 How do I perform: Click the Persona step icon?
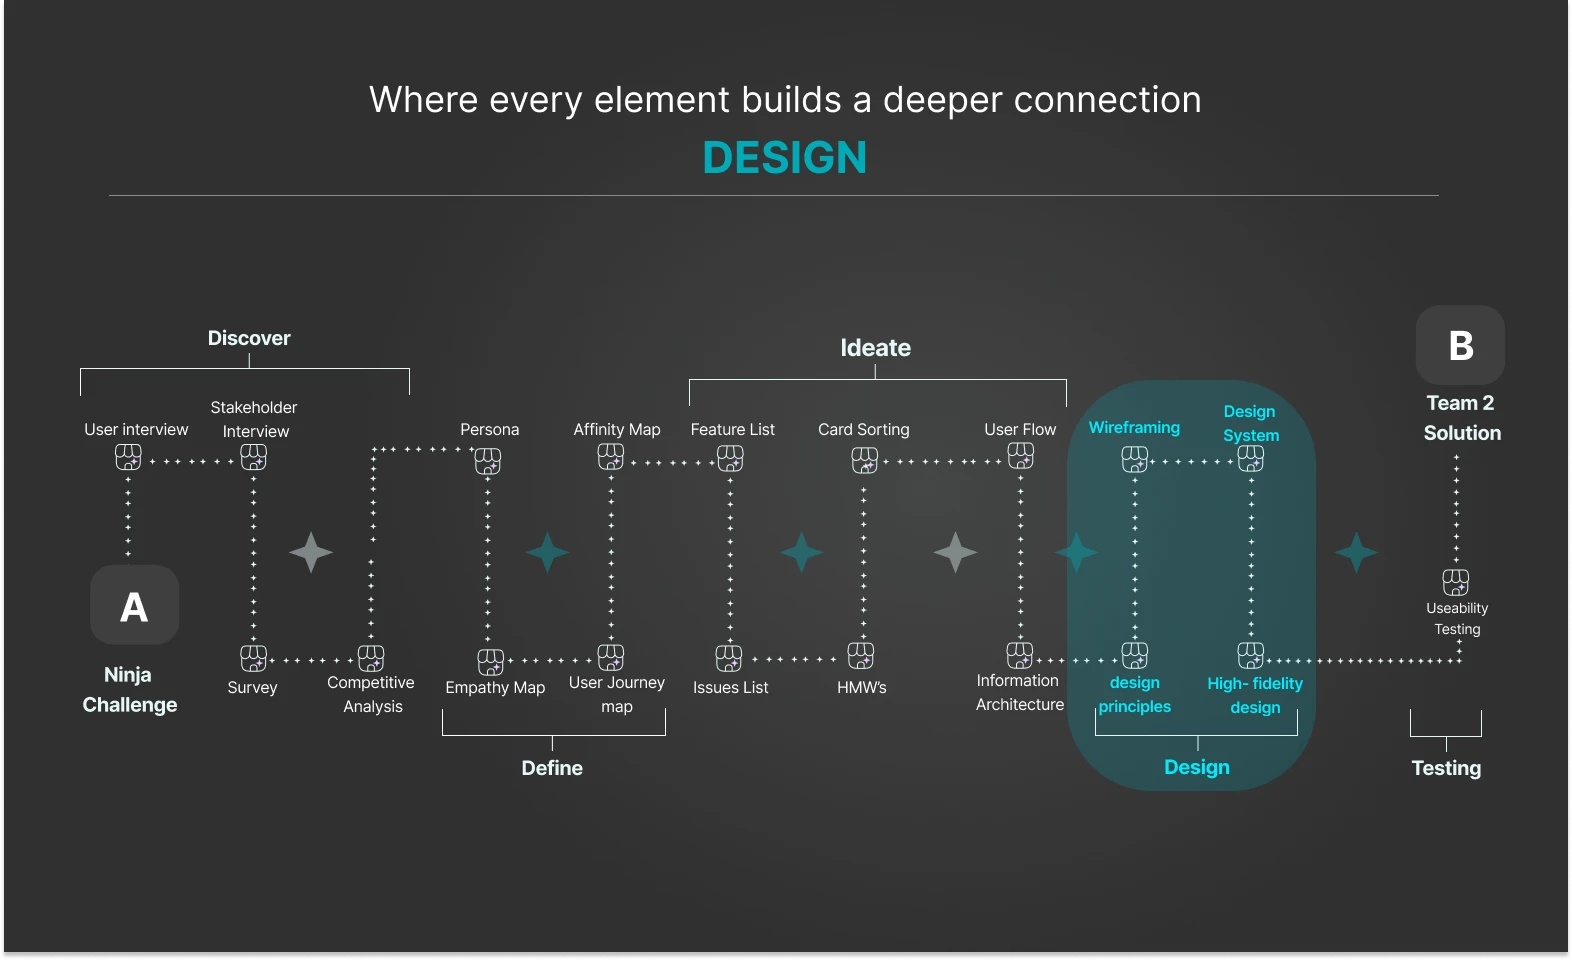tap(488, 461)
